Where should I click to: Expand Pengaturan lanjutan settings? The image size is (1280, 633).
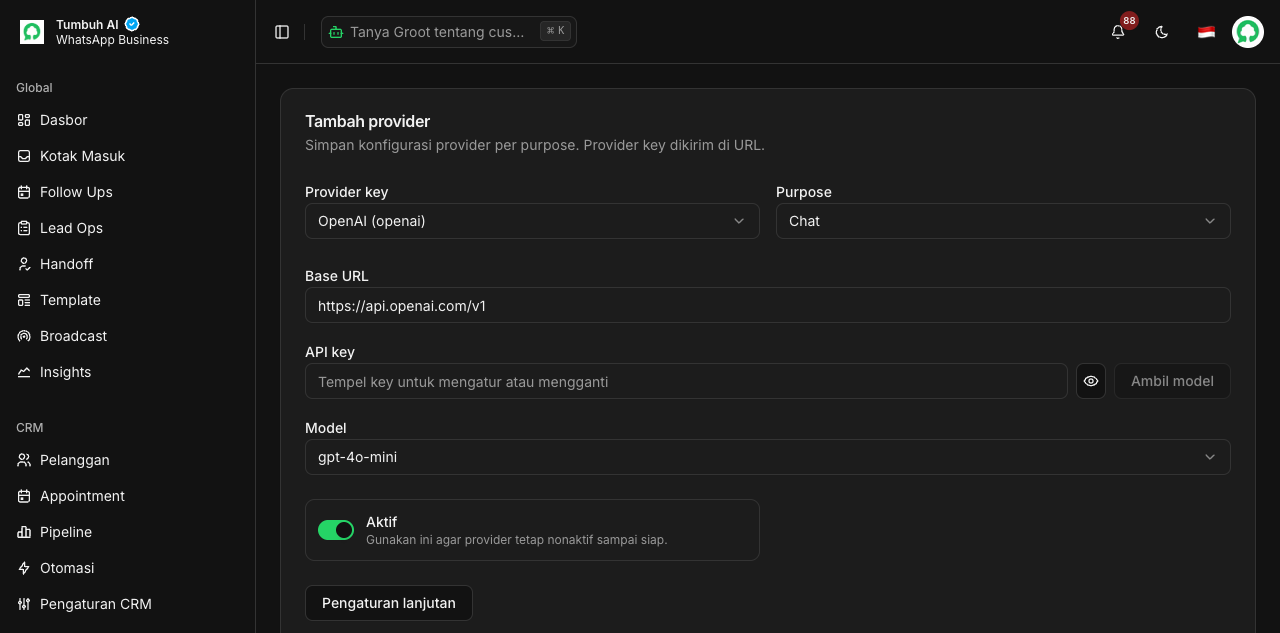click(389, 603)
